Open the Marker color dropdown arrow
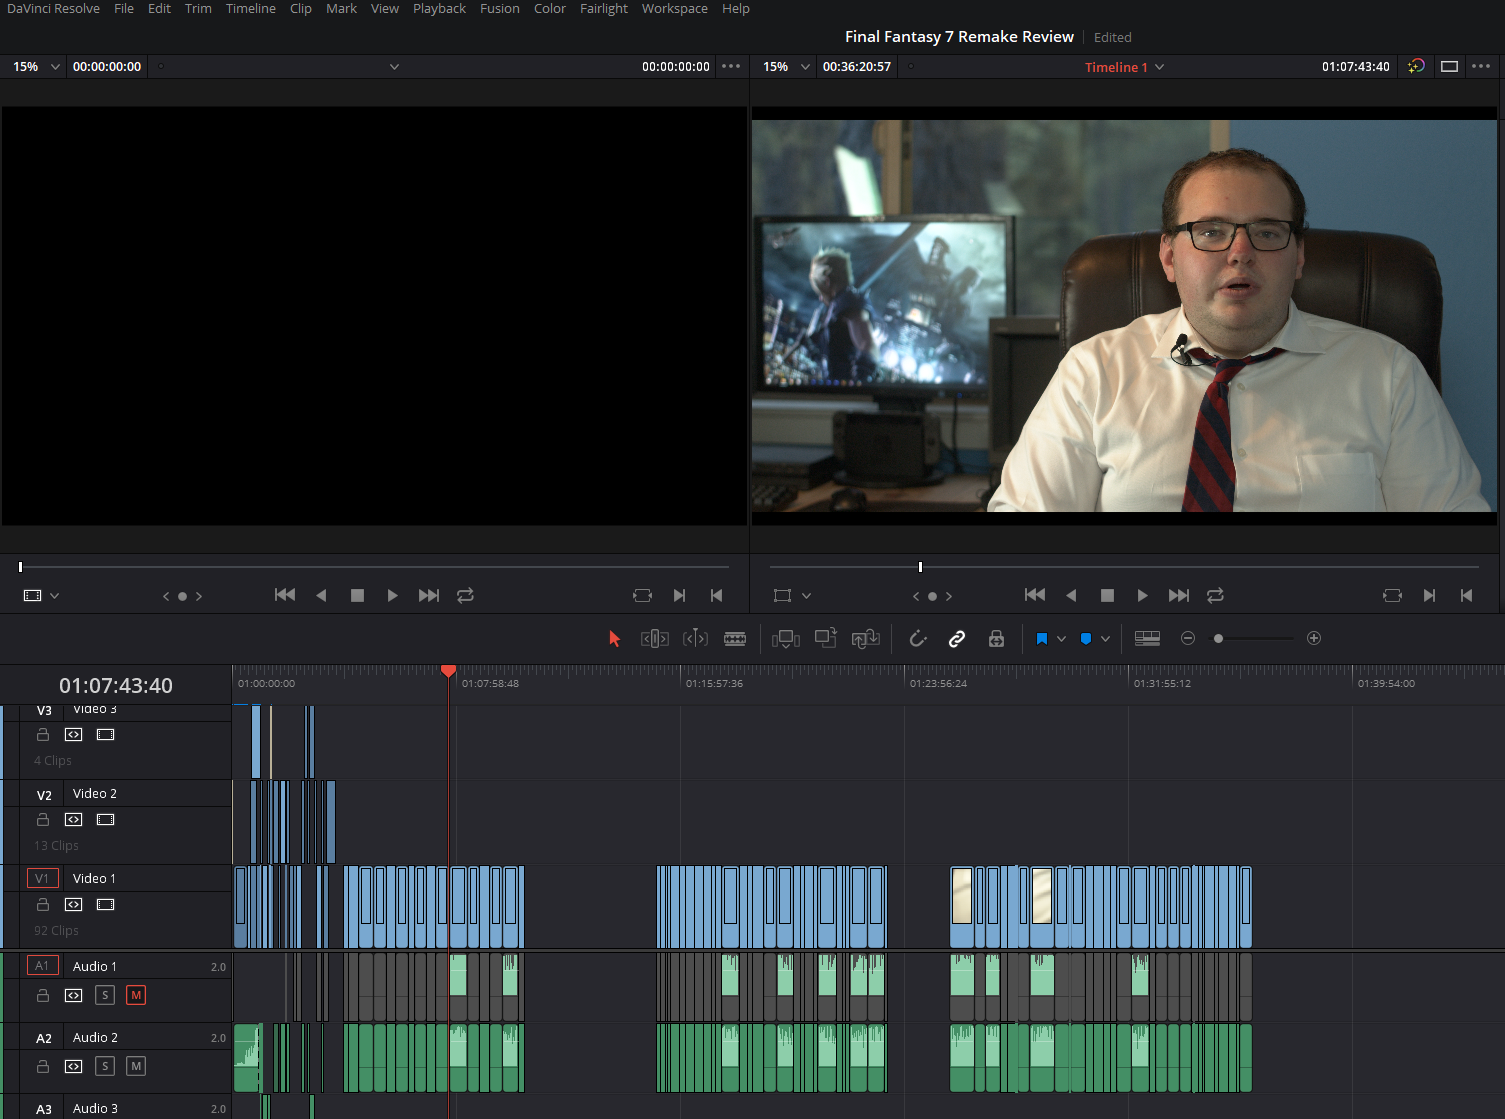The image size is (1505, 1119). coord(1105,638)
